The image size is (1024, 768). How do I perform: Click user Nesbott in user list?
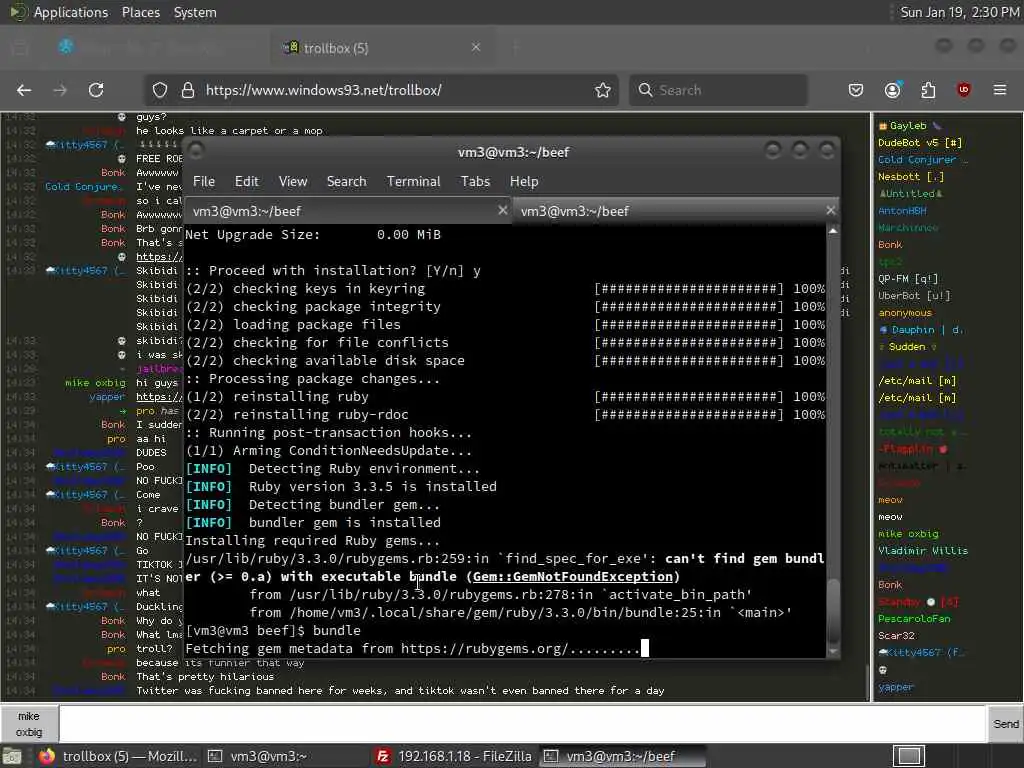tap(910, 176)
